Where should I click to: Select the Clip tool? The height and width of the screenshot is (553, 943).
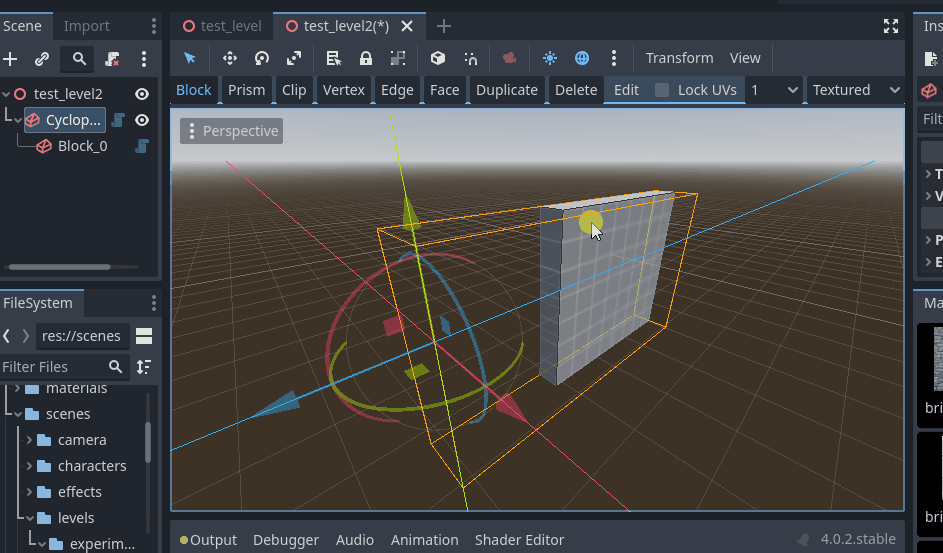294,90
